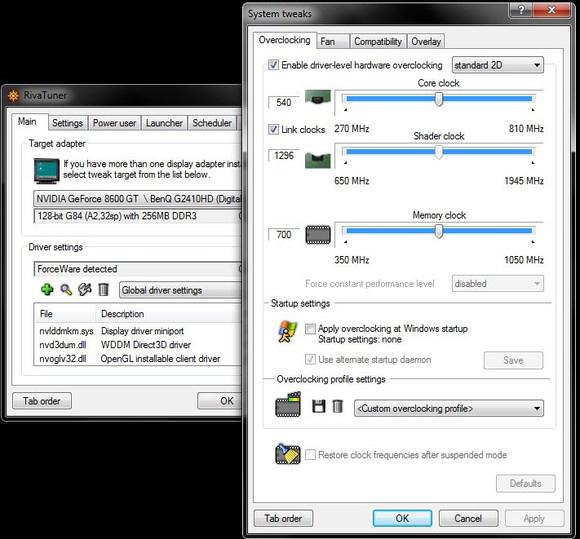The width and height of the screenshot is (580, 539).
Task: Click the magnifier detect driver icon
Action: (66, 290)
